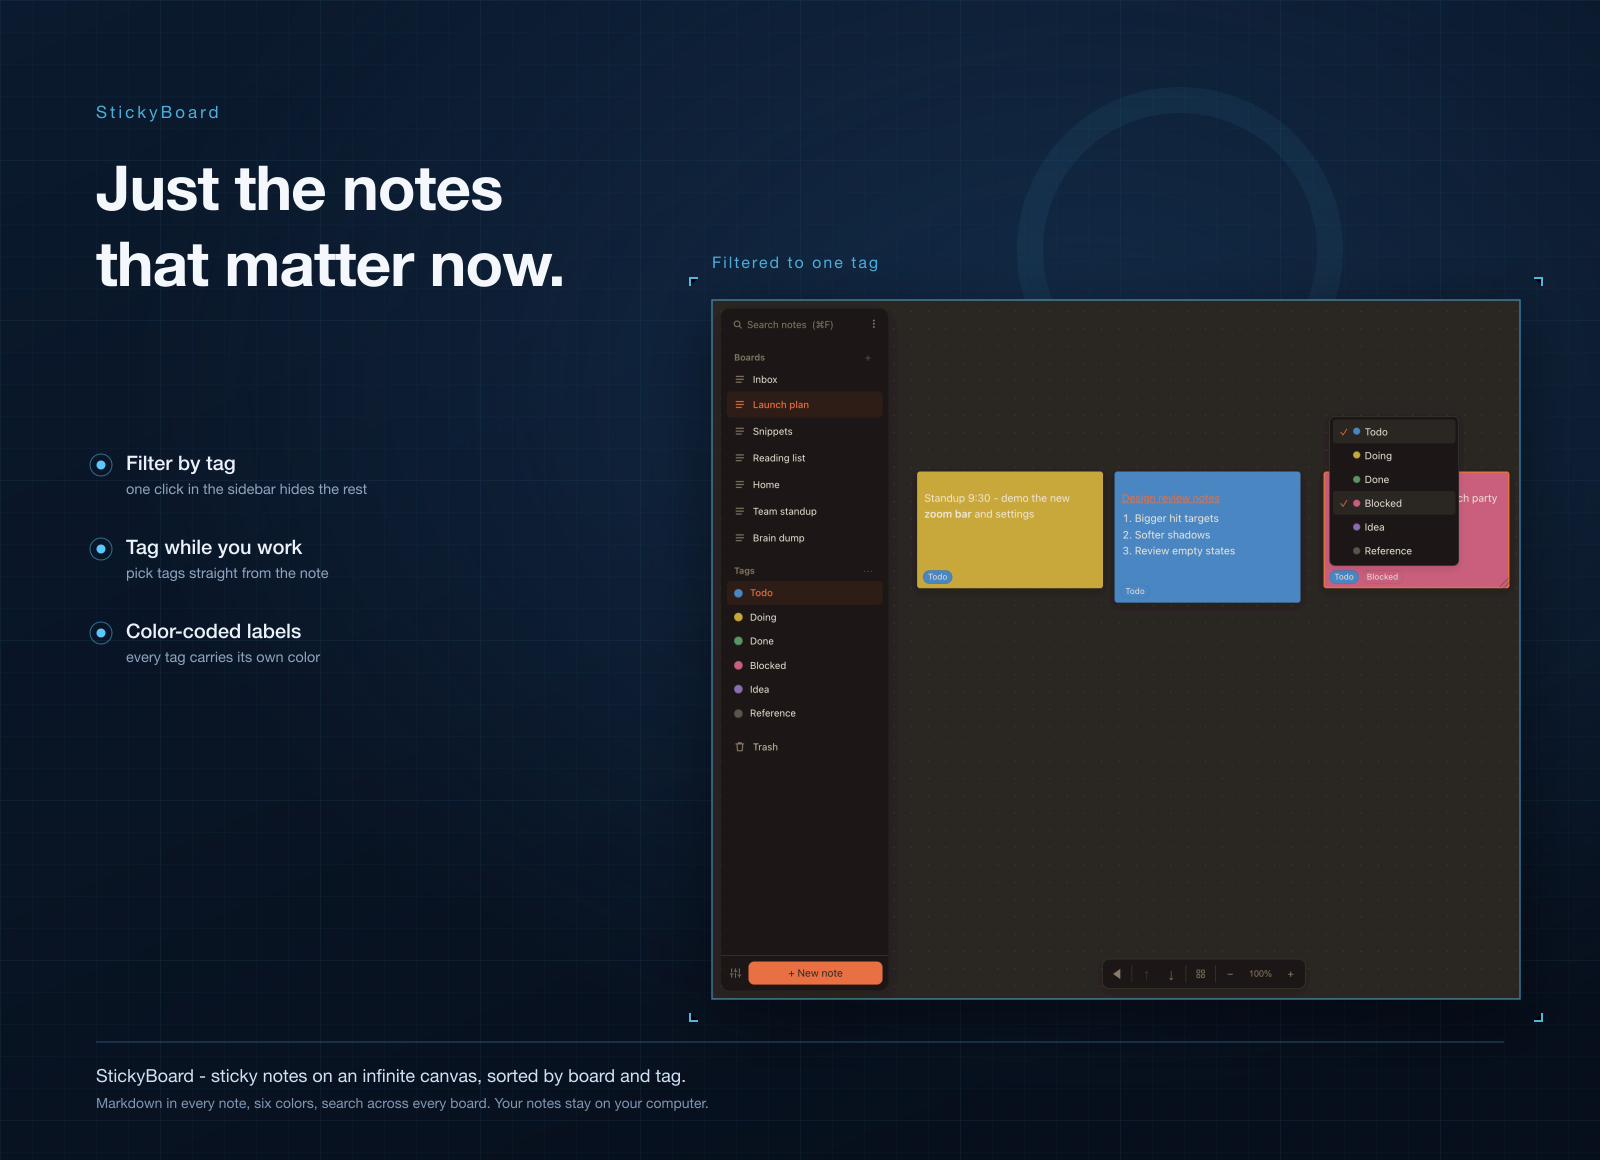Select the yellow Standup 9:30 note
The height and width of the screenshot is (1160, 1600).
coord(1010,530)
